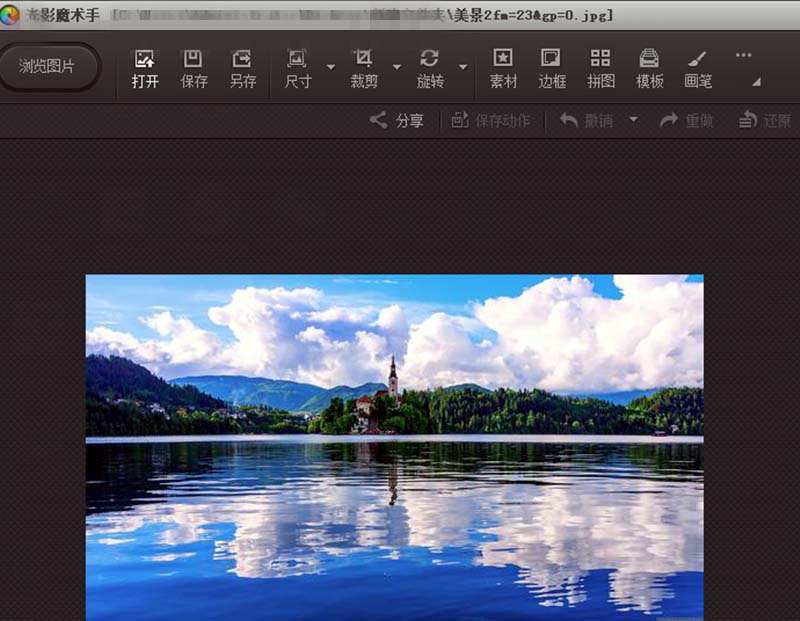
Task: Expand the dropdown arrow beside 尺寸
Action: point(331,67)
